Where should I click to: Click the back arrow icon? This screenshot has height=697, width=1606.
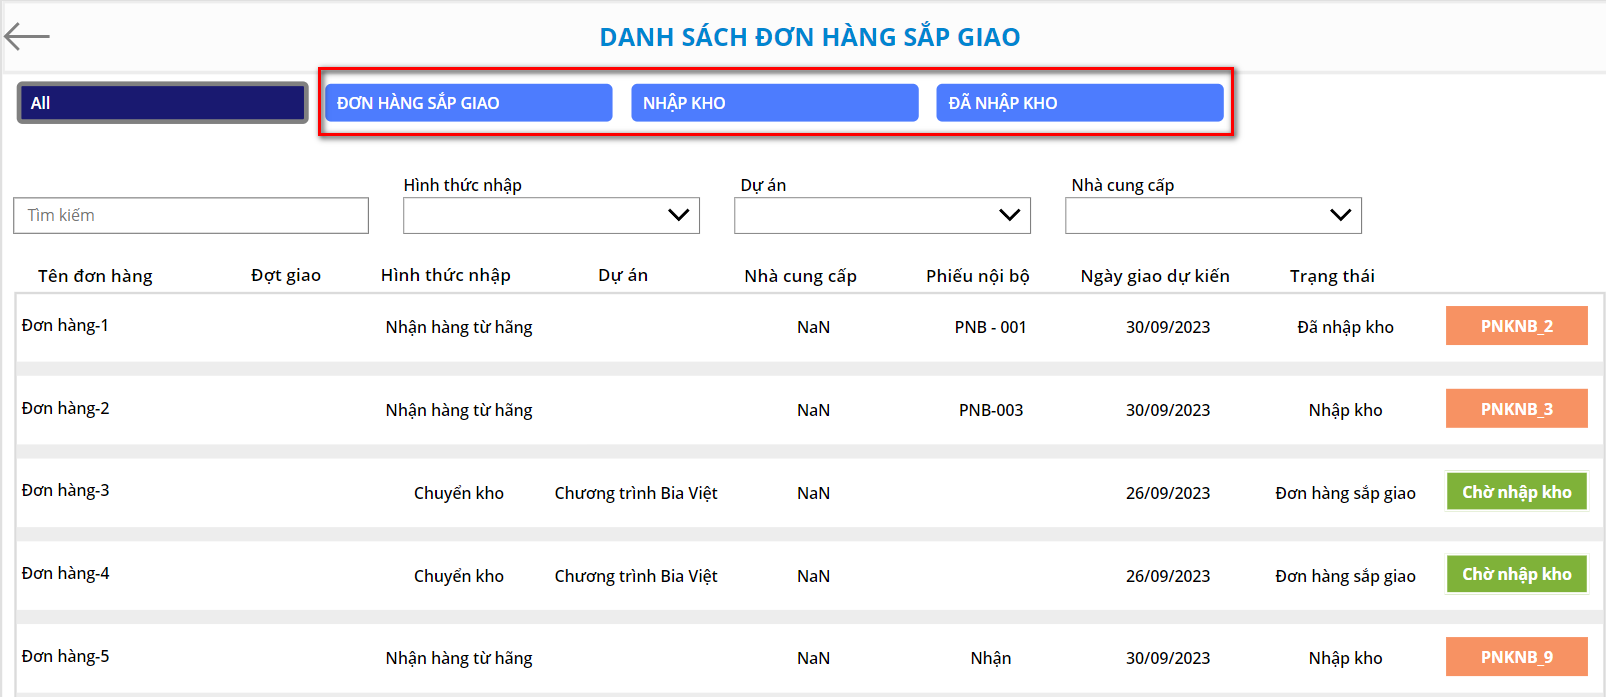pos(27,37)
